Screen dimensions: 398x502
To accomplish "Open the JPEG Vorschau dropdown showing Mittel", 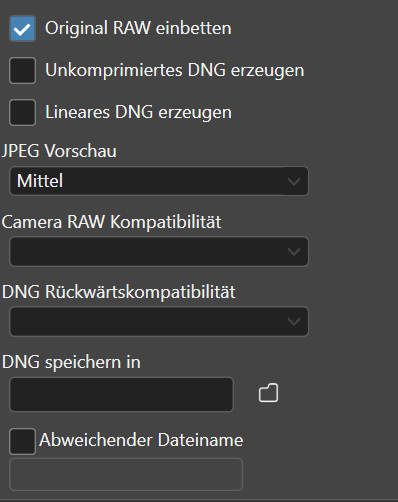I will (159, 181).
